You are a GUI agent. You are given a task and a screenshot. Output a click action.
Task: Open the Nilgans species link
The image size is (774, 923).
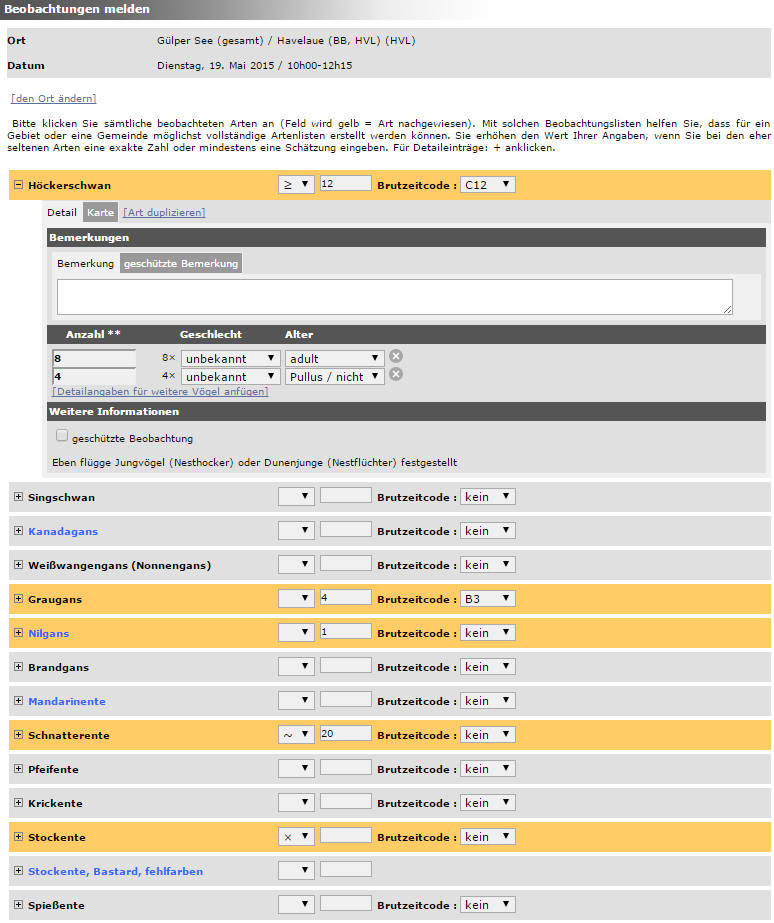48,633
